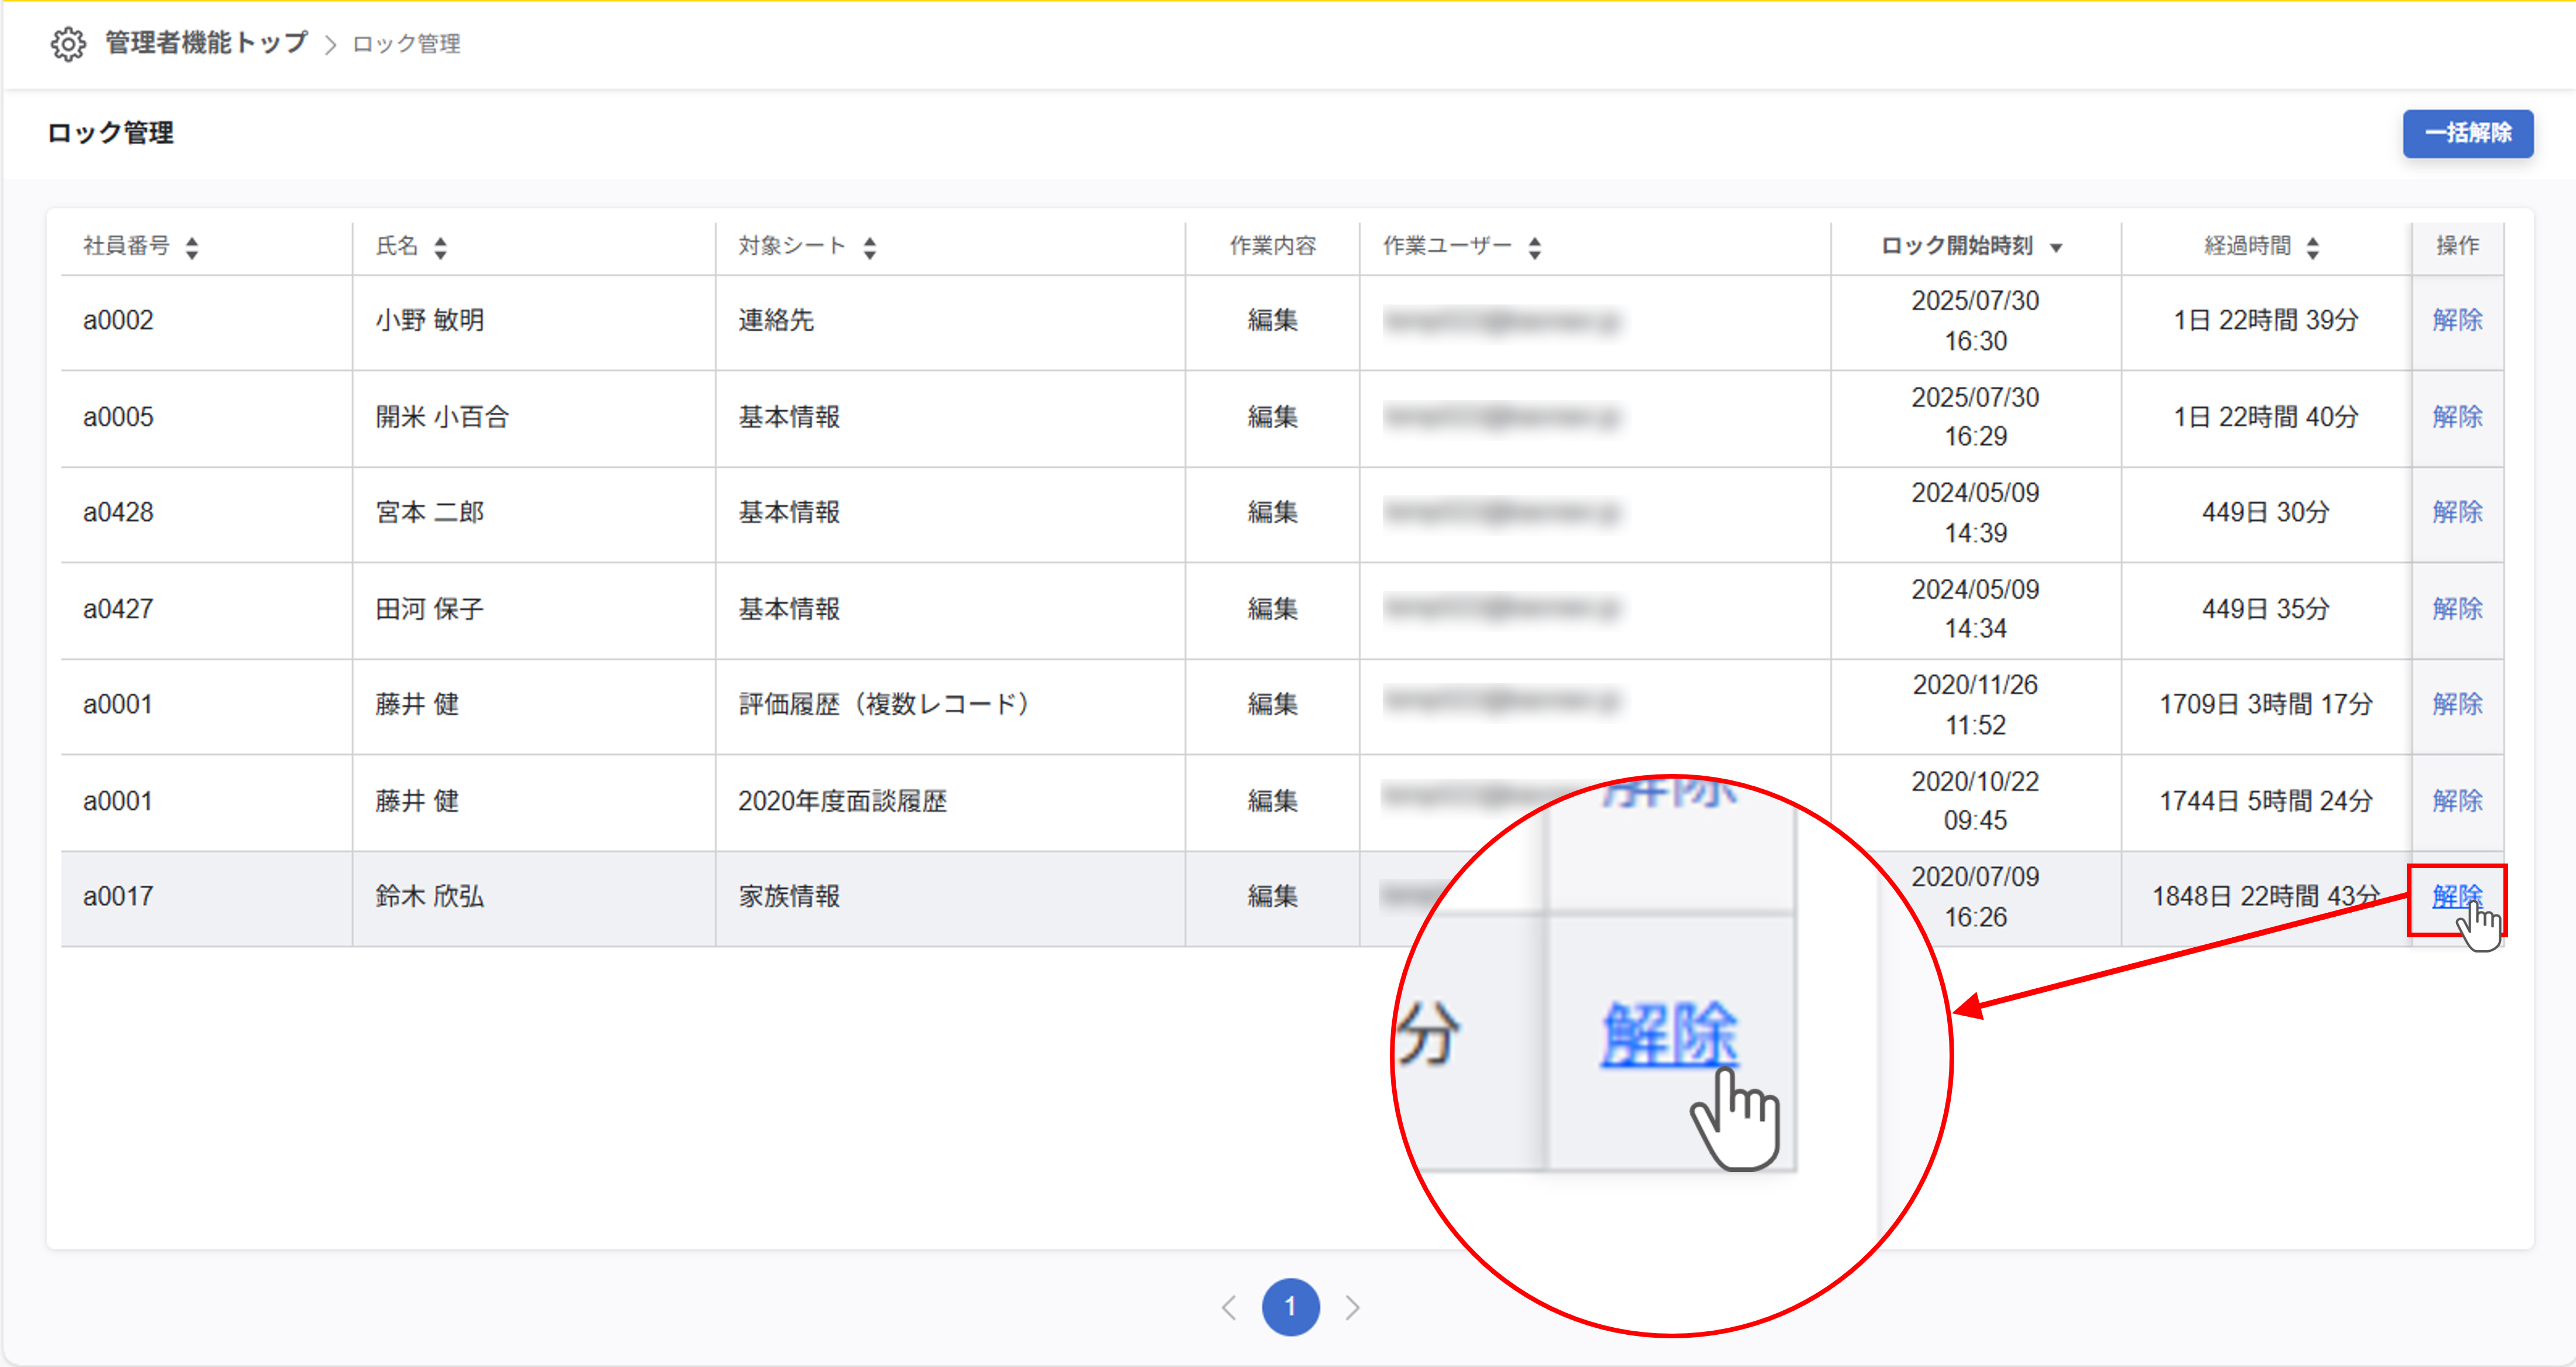Click 解除 for a0005 開米 小百合

2457,416
